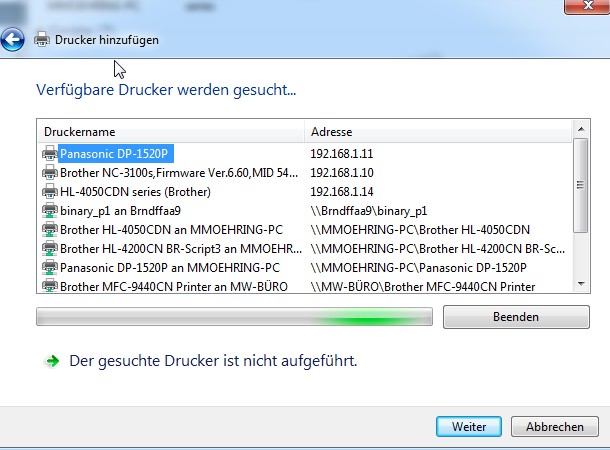Viewport: 610px width, 450px height.
Task: Click printer icon of Panasonic DP-1520P at 192.168.1.11
Action: click(x=50, y=154)
